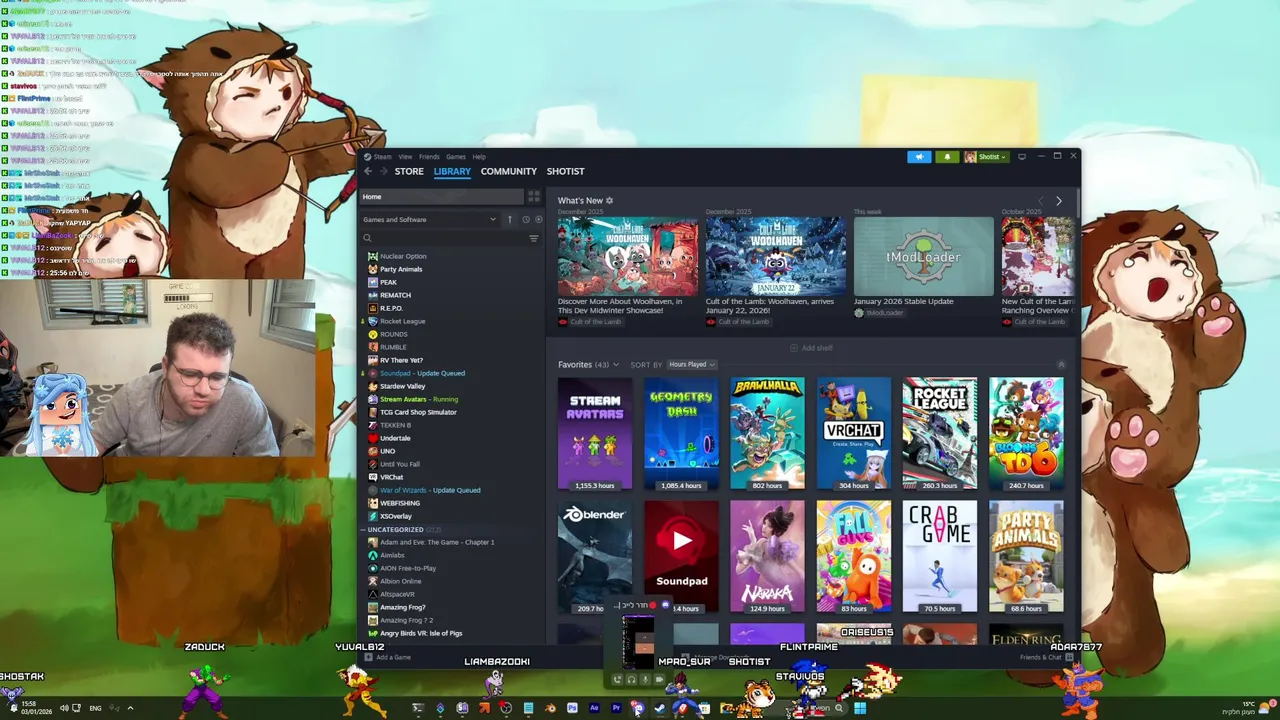Screen dimensions: 1280x720
Task: Select the Soundpad favorite tile
Action: [x=681, y=556]
